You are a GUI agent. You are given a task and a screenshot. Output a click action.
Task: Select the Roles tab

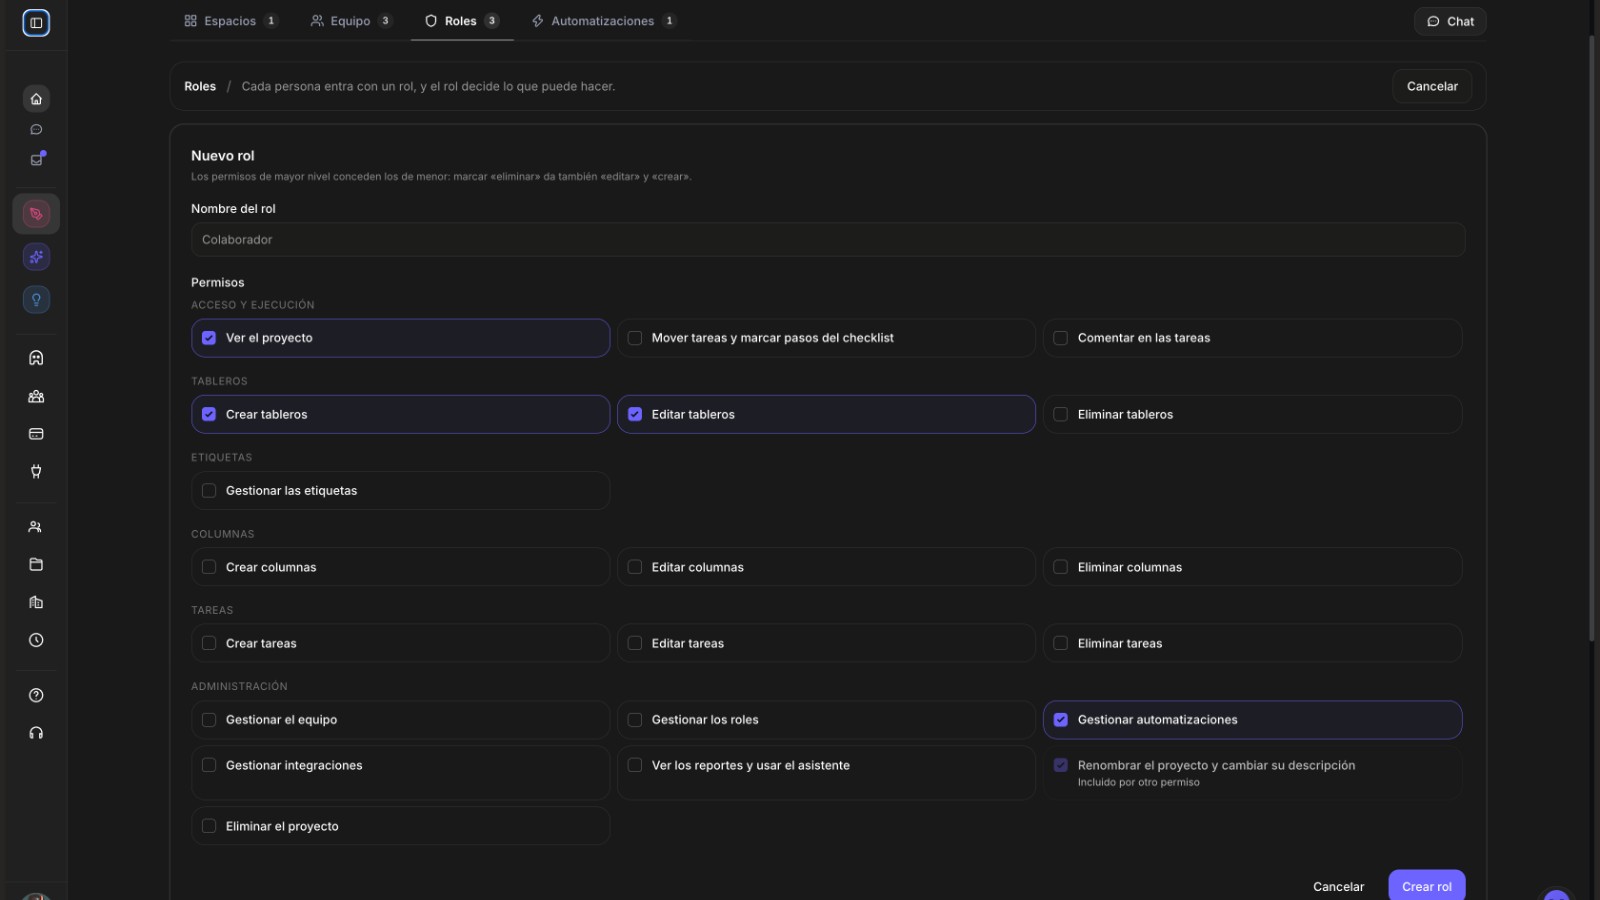click(462, 21)
